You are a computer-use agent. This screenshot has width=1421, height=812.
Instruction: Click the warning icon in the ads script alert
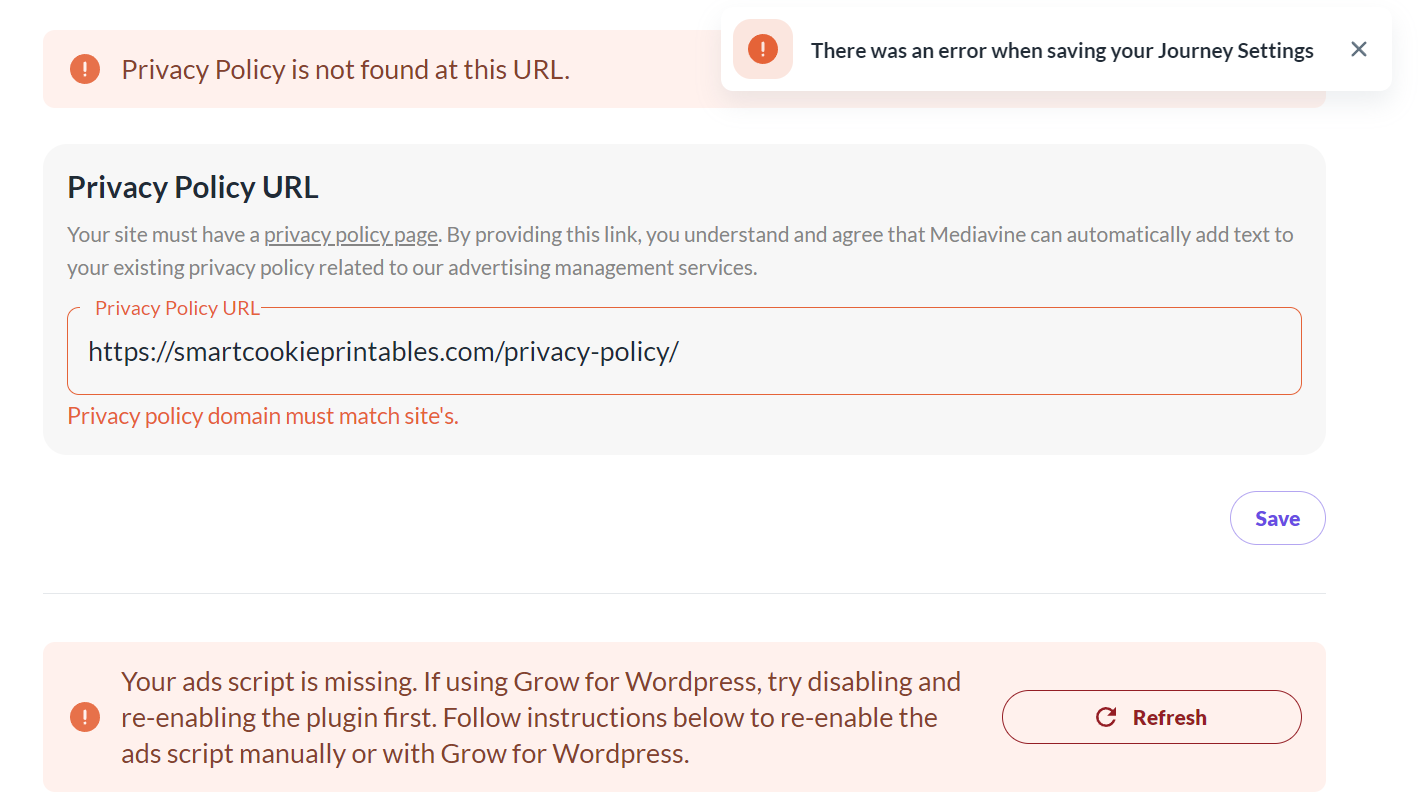tap(85, 717)
